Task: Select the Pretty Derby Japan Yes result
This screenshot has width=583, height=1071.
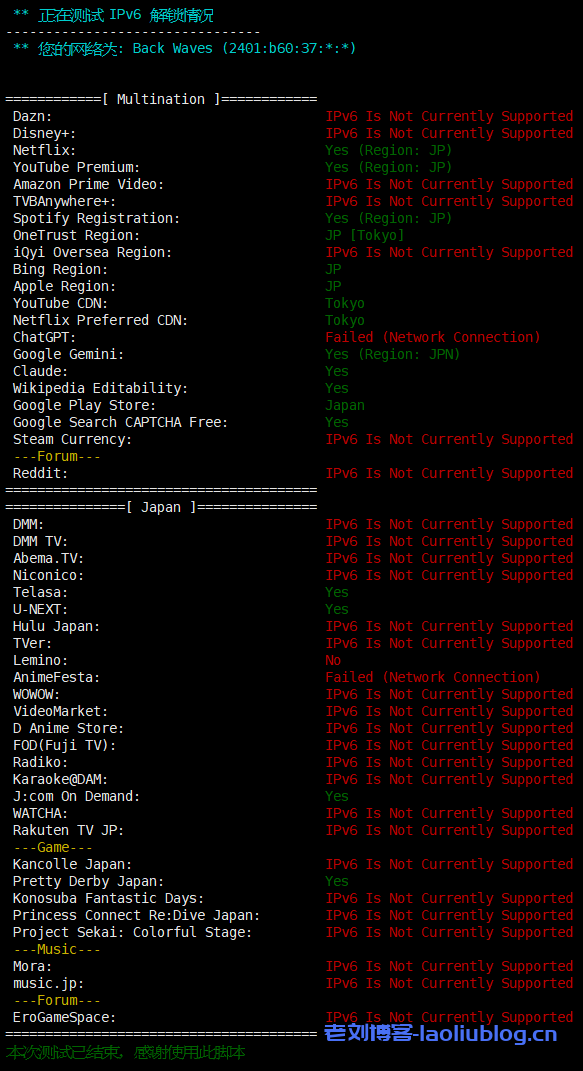Action: pos(337,882)
